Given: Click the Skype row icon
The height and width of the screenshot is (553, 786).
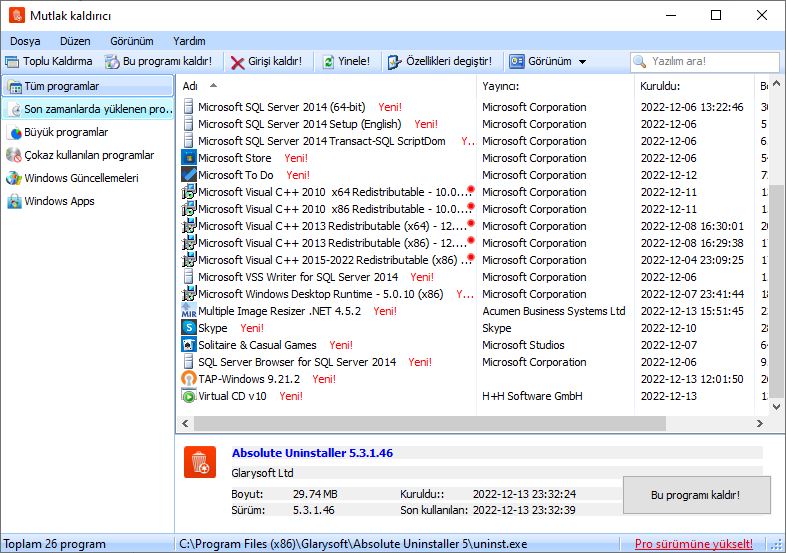Looking at the screenshot, I should [x=188, y=328].
